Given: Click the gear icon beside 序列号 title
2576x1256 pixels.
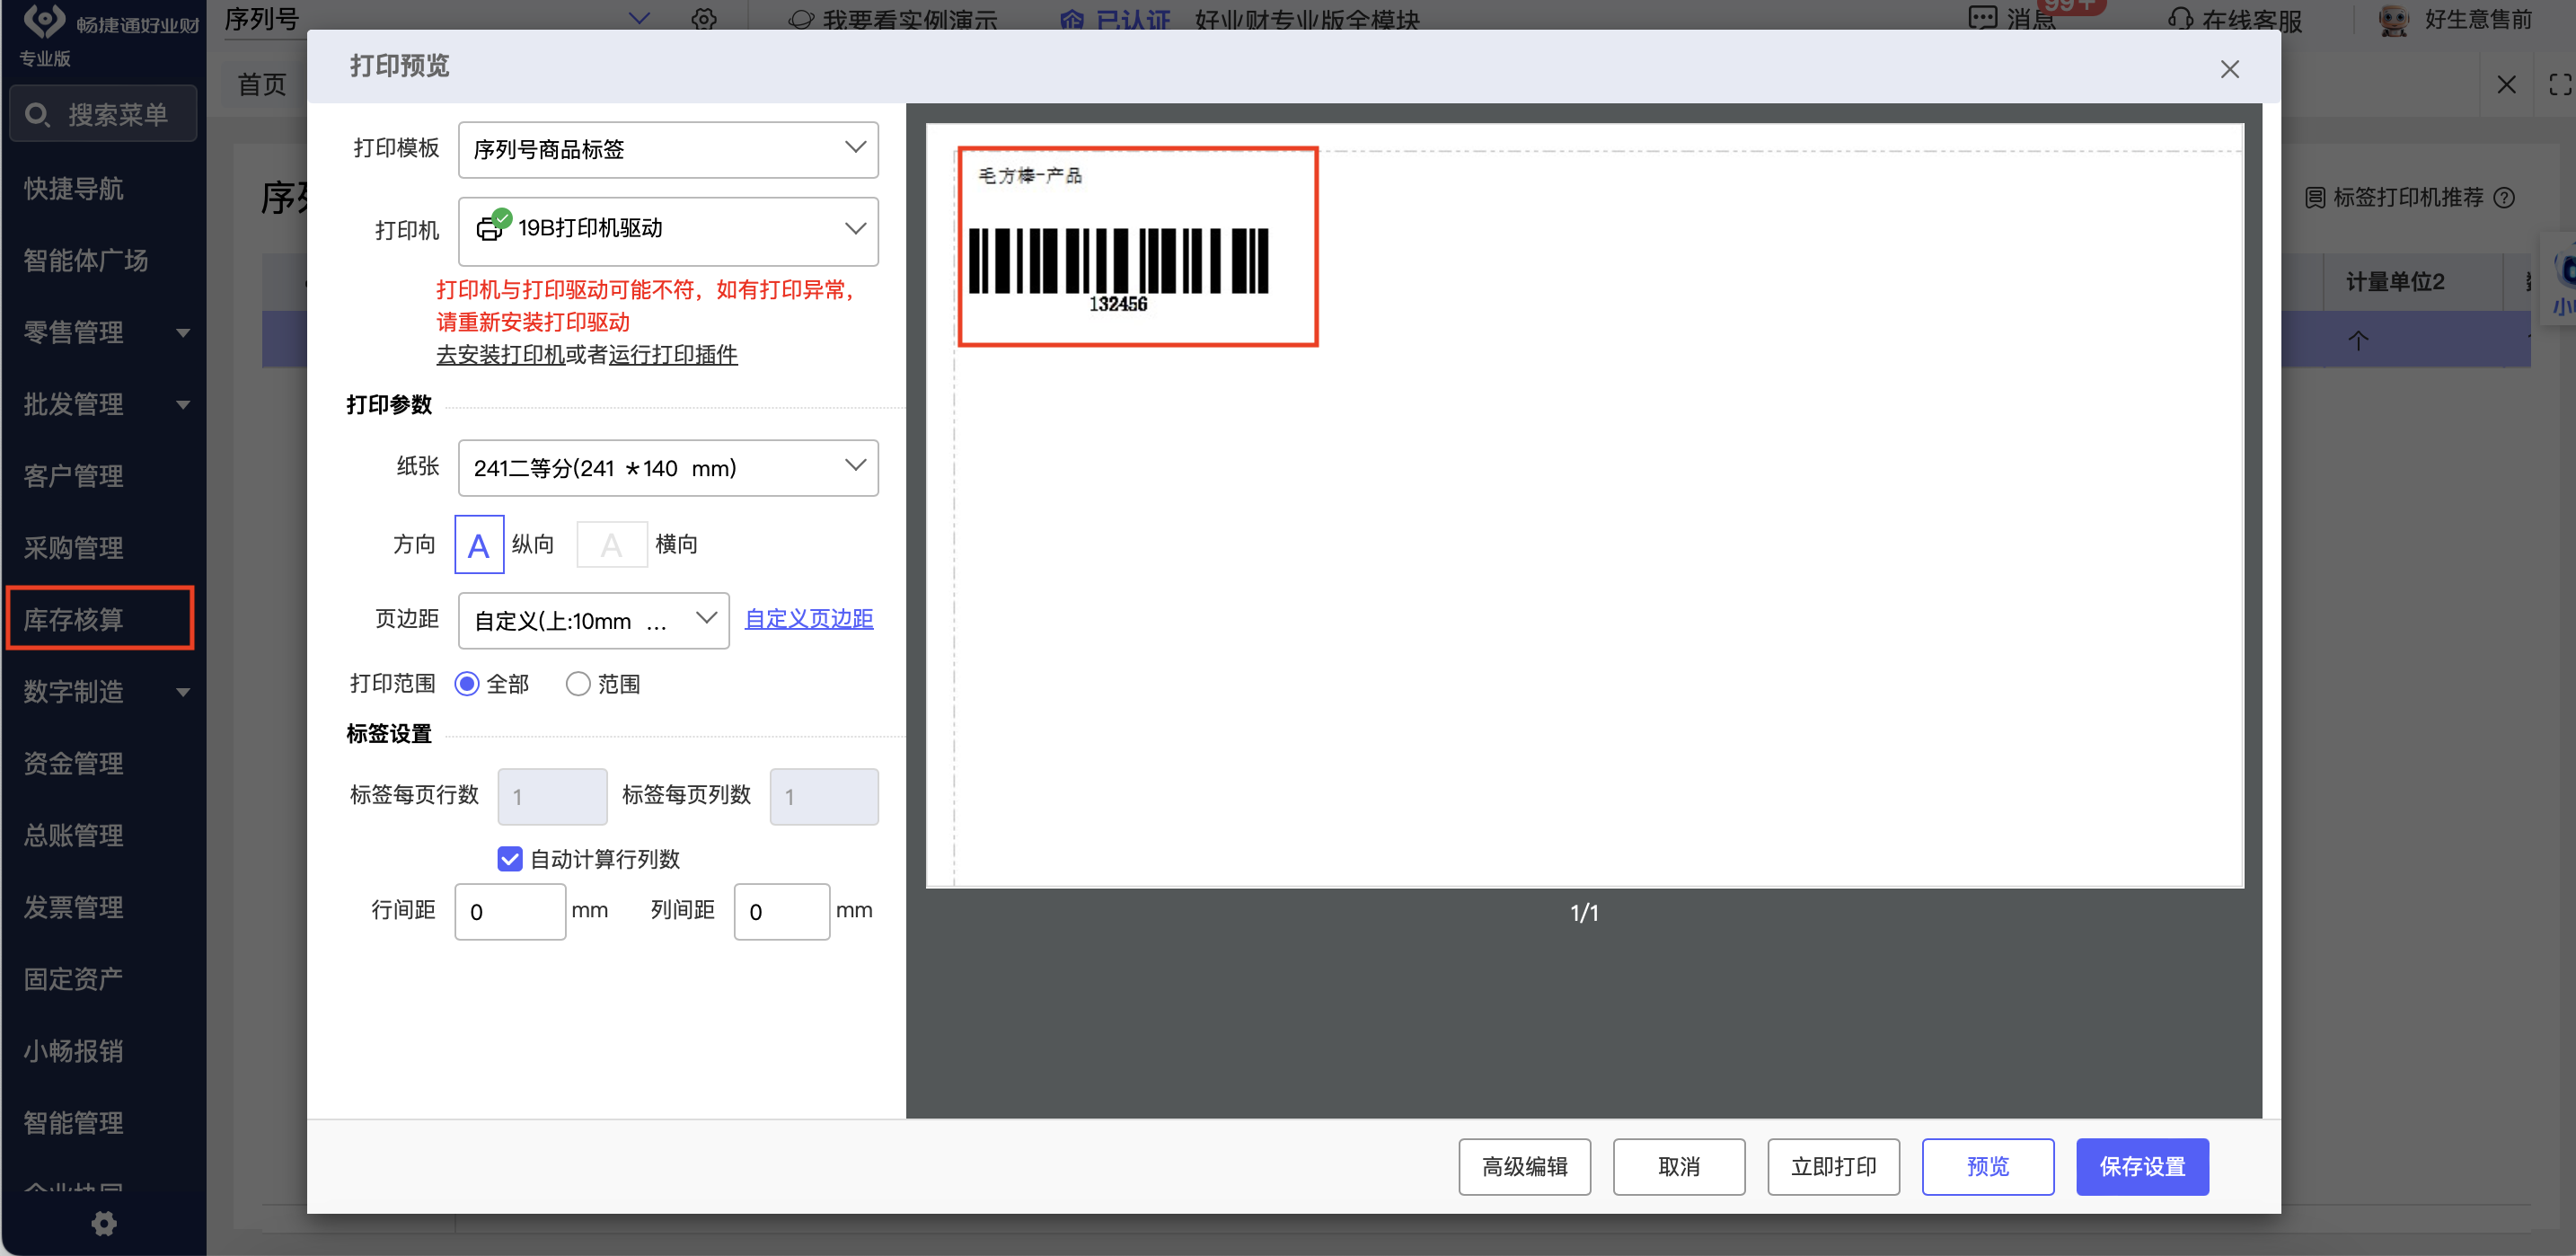Looking at the screenshot, I should [x=704, y=19].
